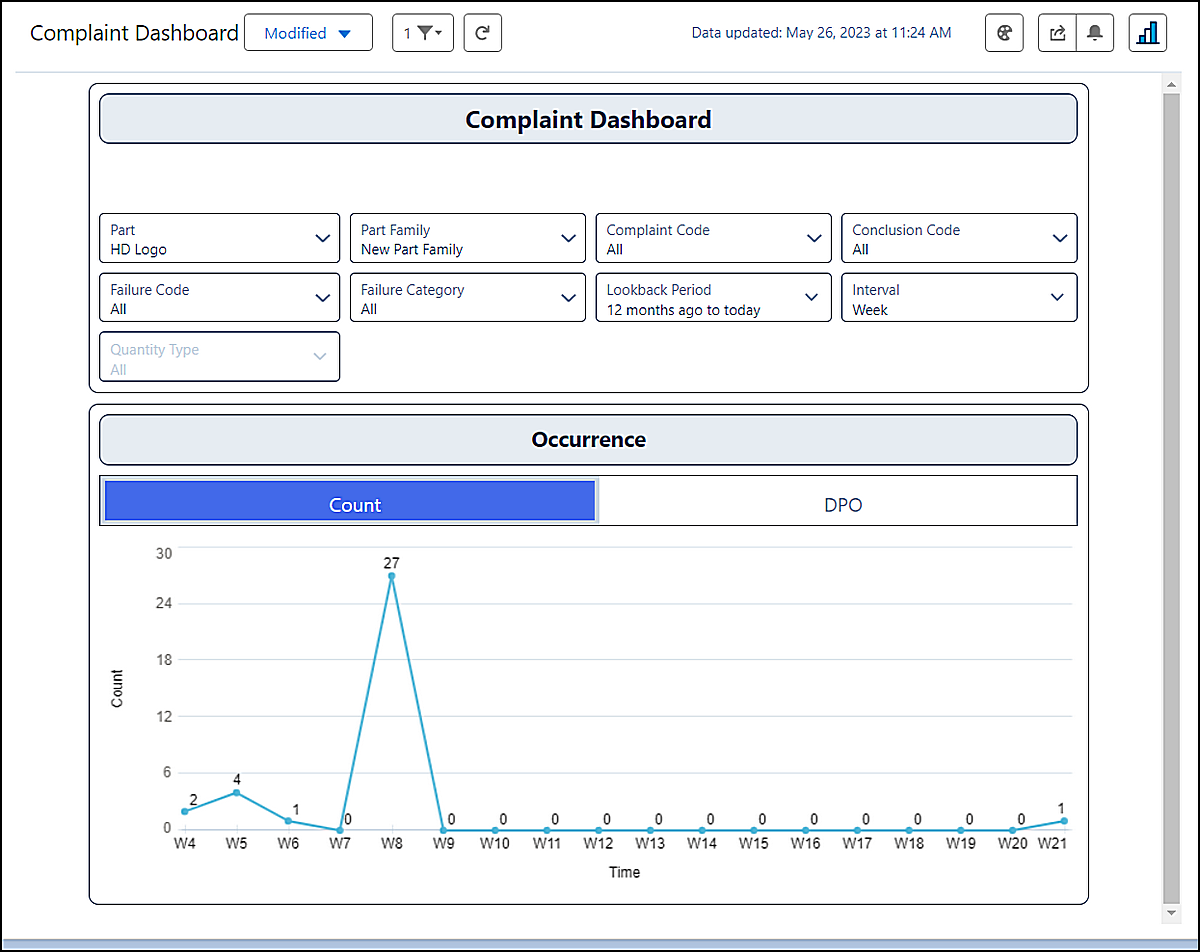Click the refresh dashboard icon
This screenshot has height=952, width=1200.
(482, 33)
